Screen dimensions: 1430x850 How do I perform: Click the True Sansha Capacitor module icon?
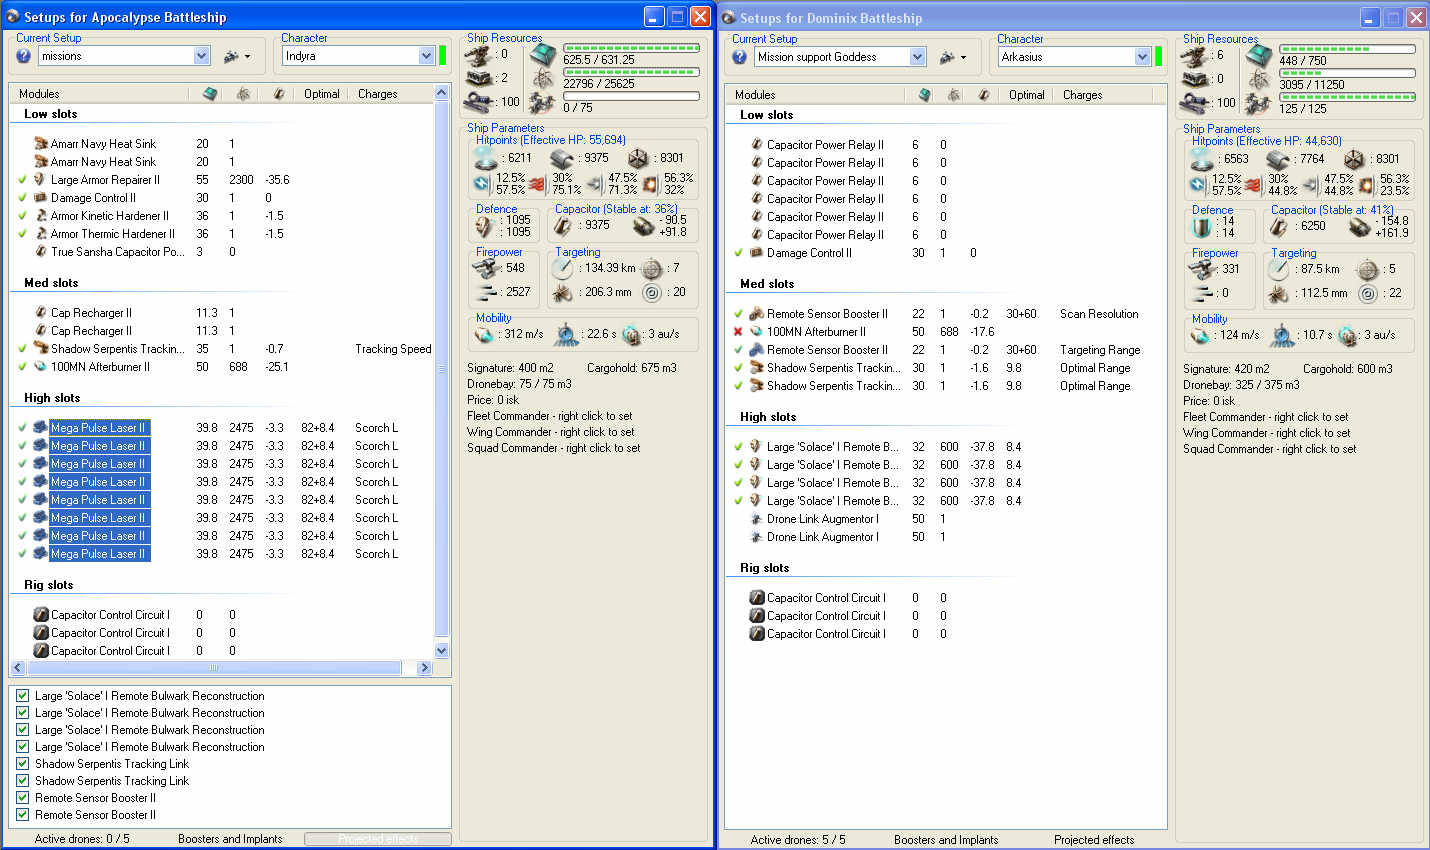41,252
